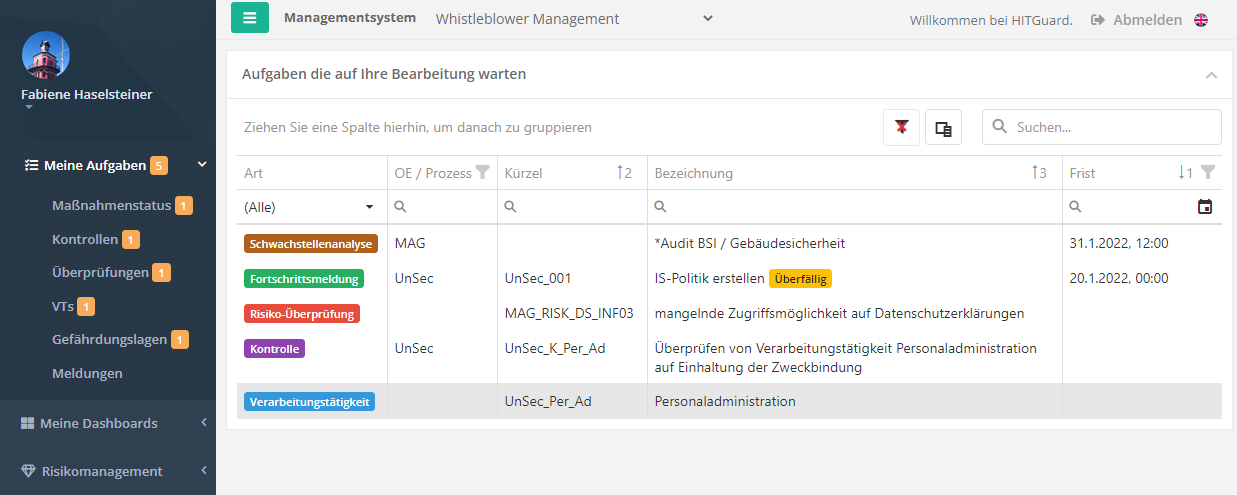Click the Frist column filter icon
The image size is (1237, 495).
[1208, 172]
